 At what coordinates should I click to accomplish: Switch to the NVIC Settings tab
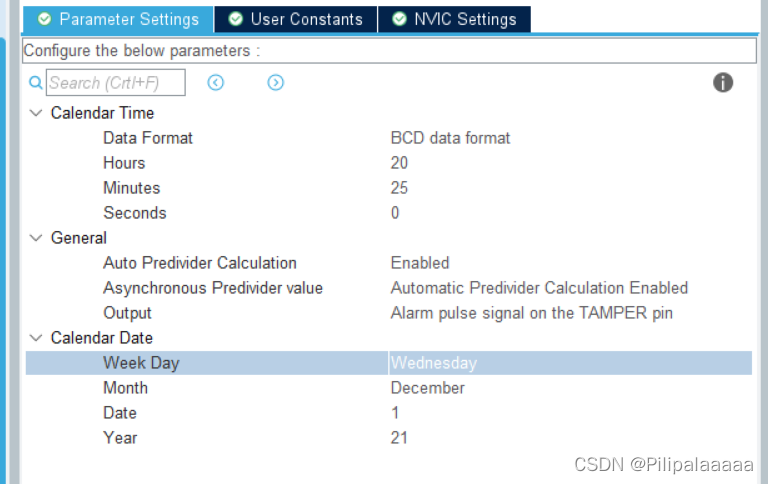click(x=455, y=20)
